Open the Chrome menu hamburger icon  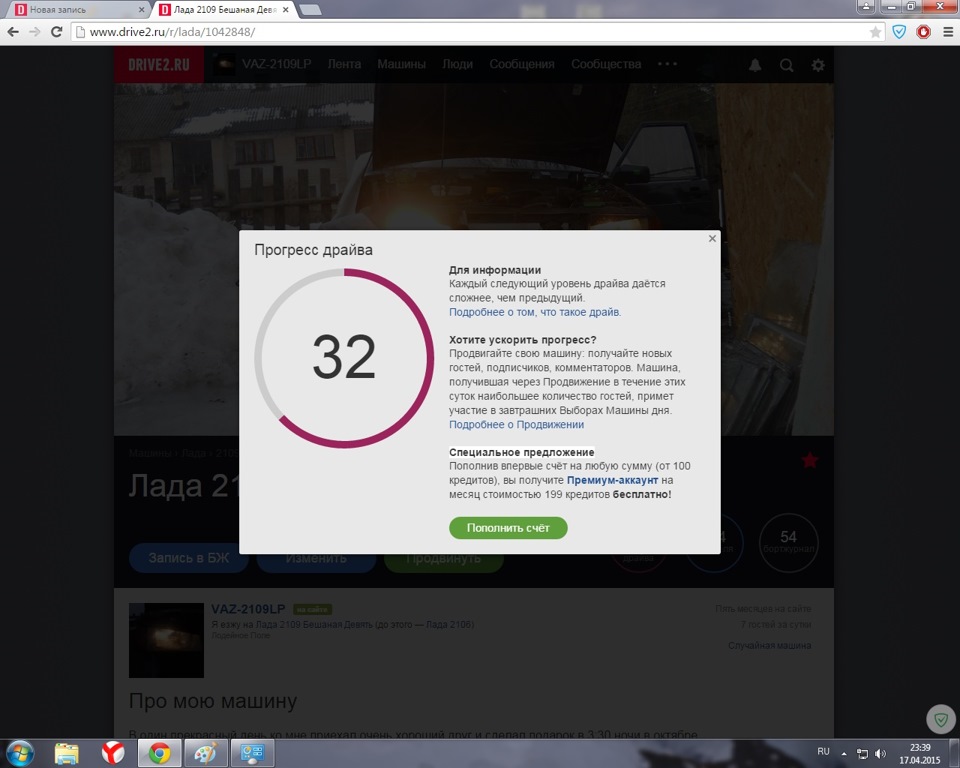point(948,32)
